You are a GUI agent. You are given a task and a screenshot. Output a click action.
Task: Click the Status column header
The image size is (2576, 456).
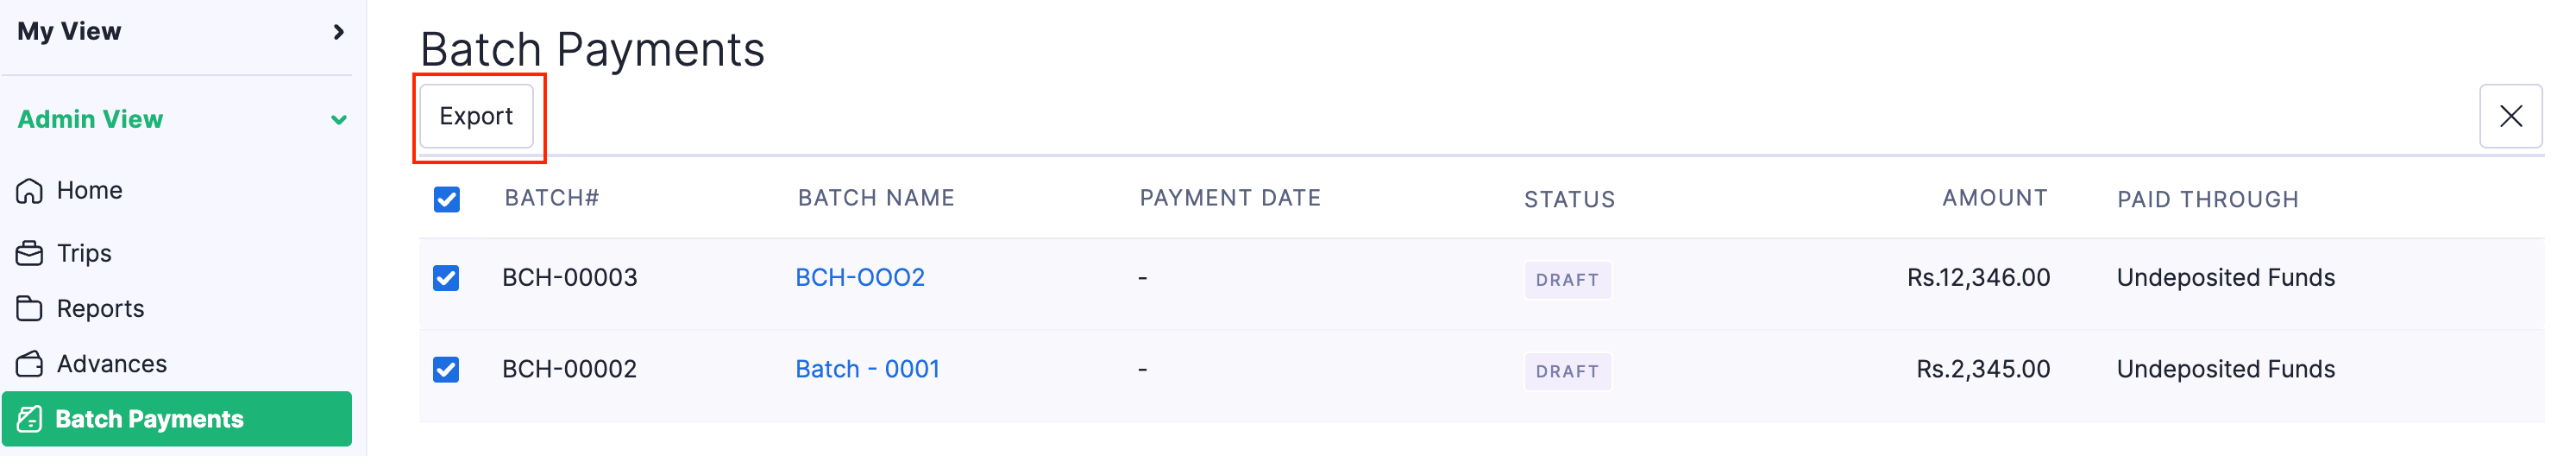(x=1568, y=200)
